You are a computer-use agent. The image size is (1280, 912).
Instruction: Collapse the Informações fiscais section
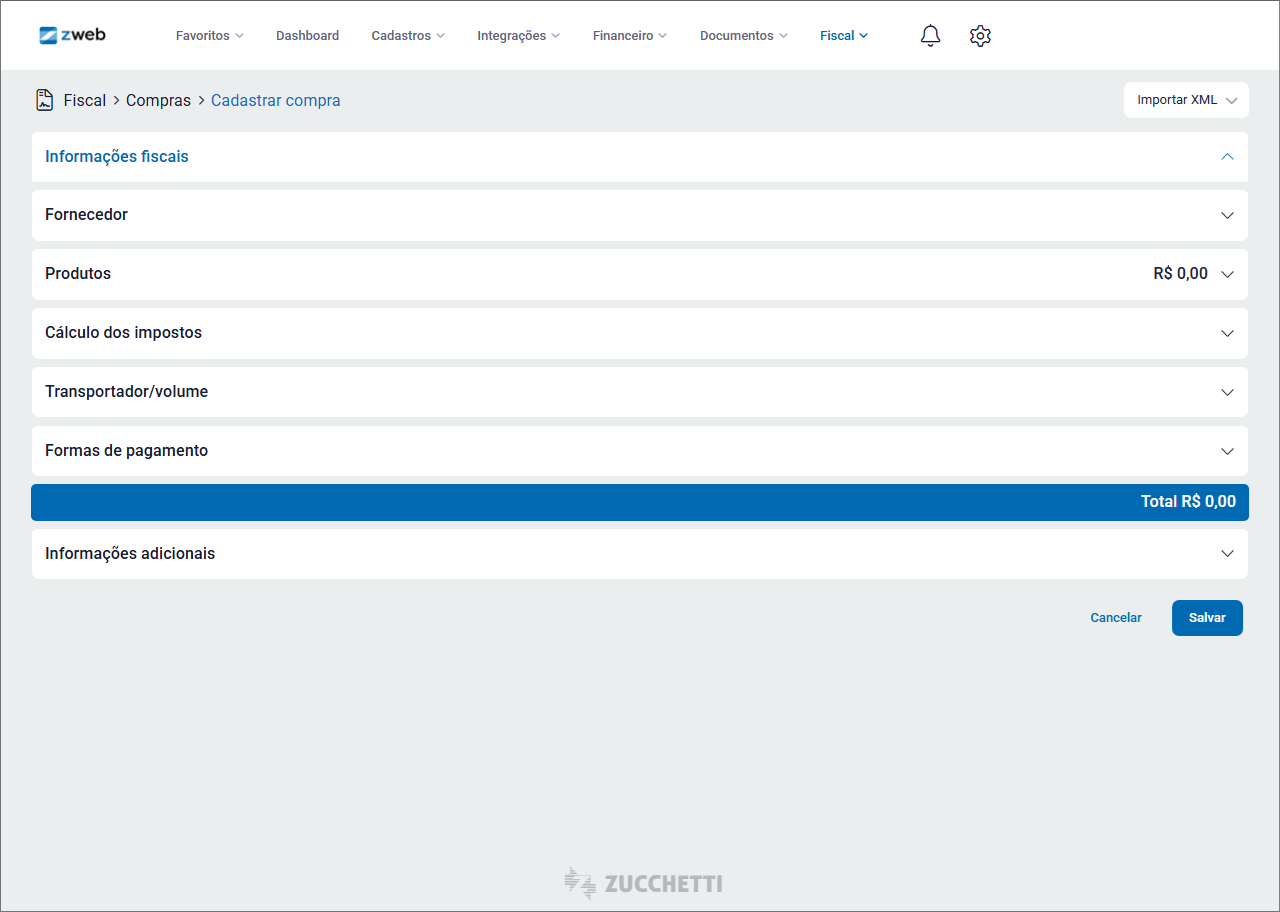pyautogui.click(x=1227, y=157)
